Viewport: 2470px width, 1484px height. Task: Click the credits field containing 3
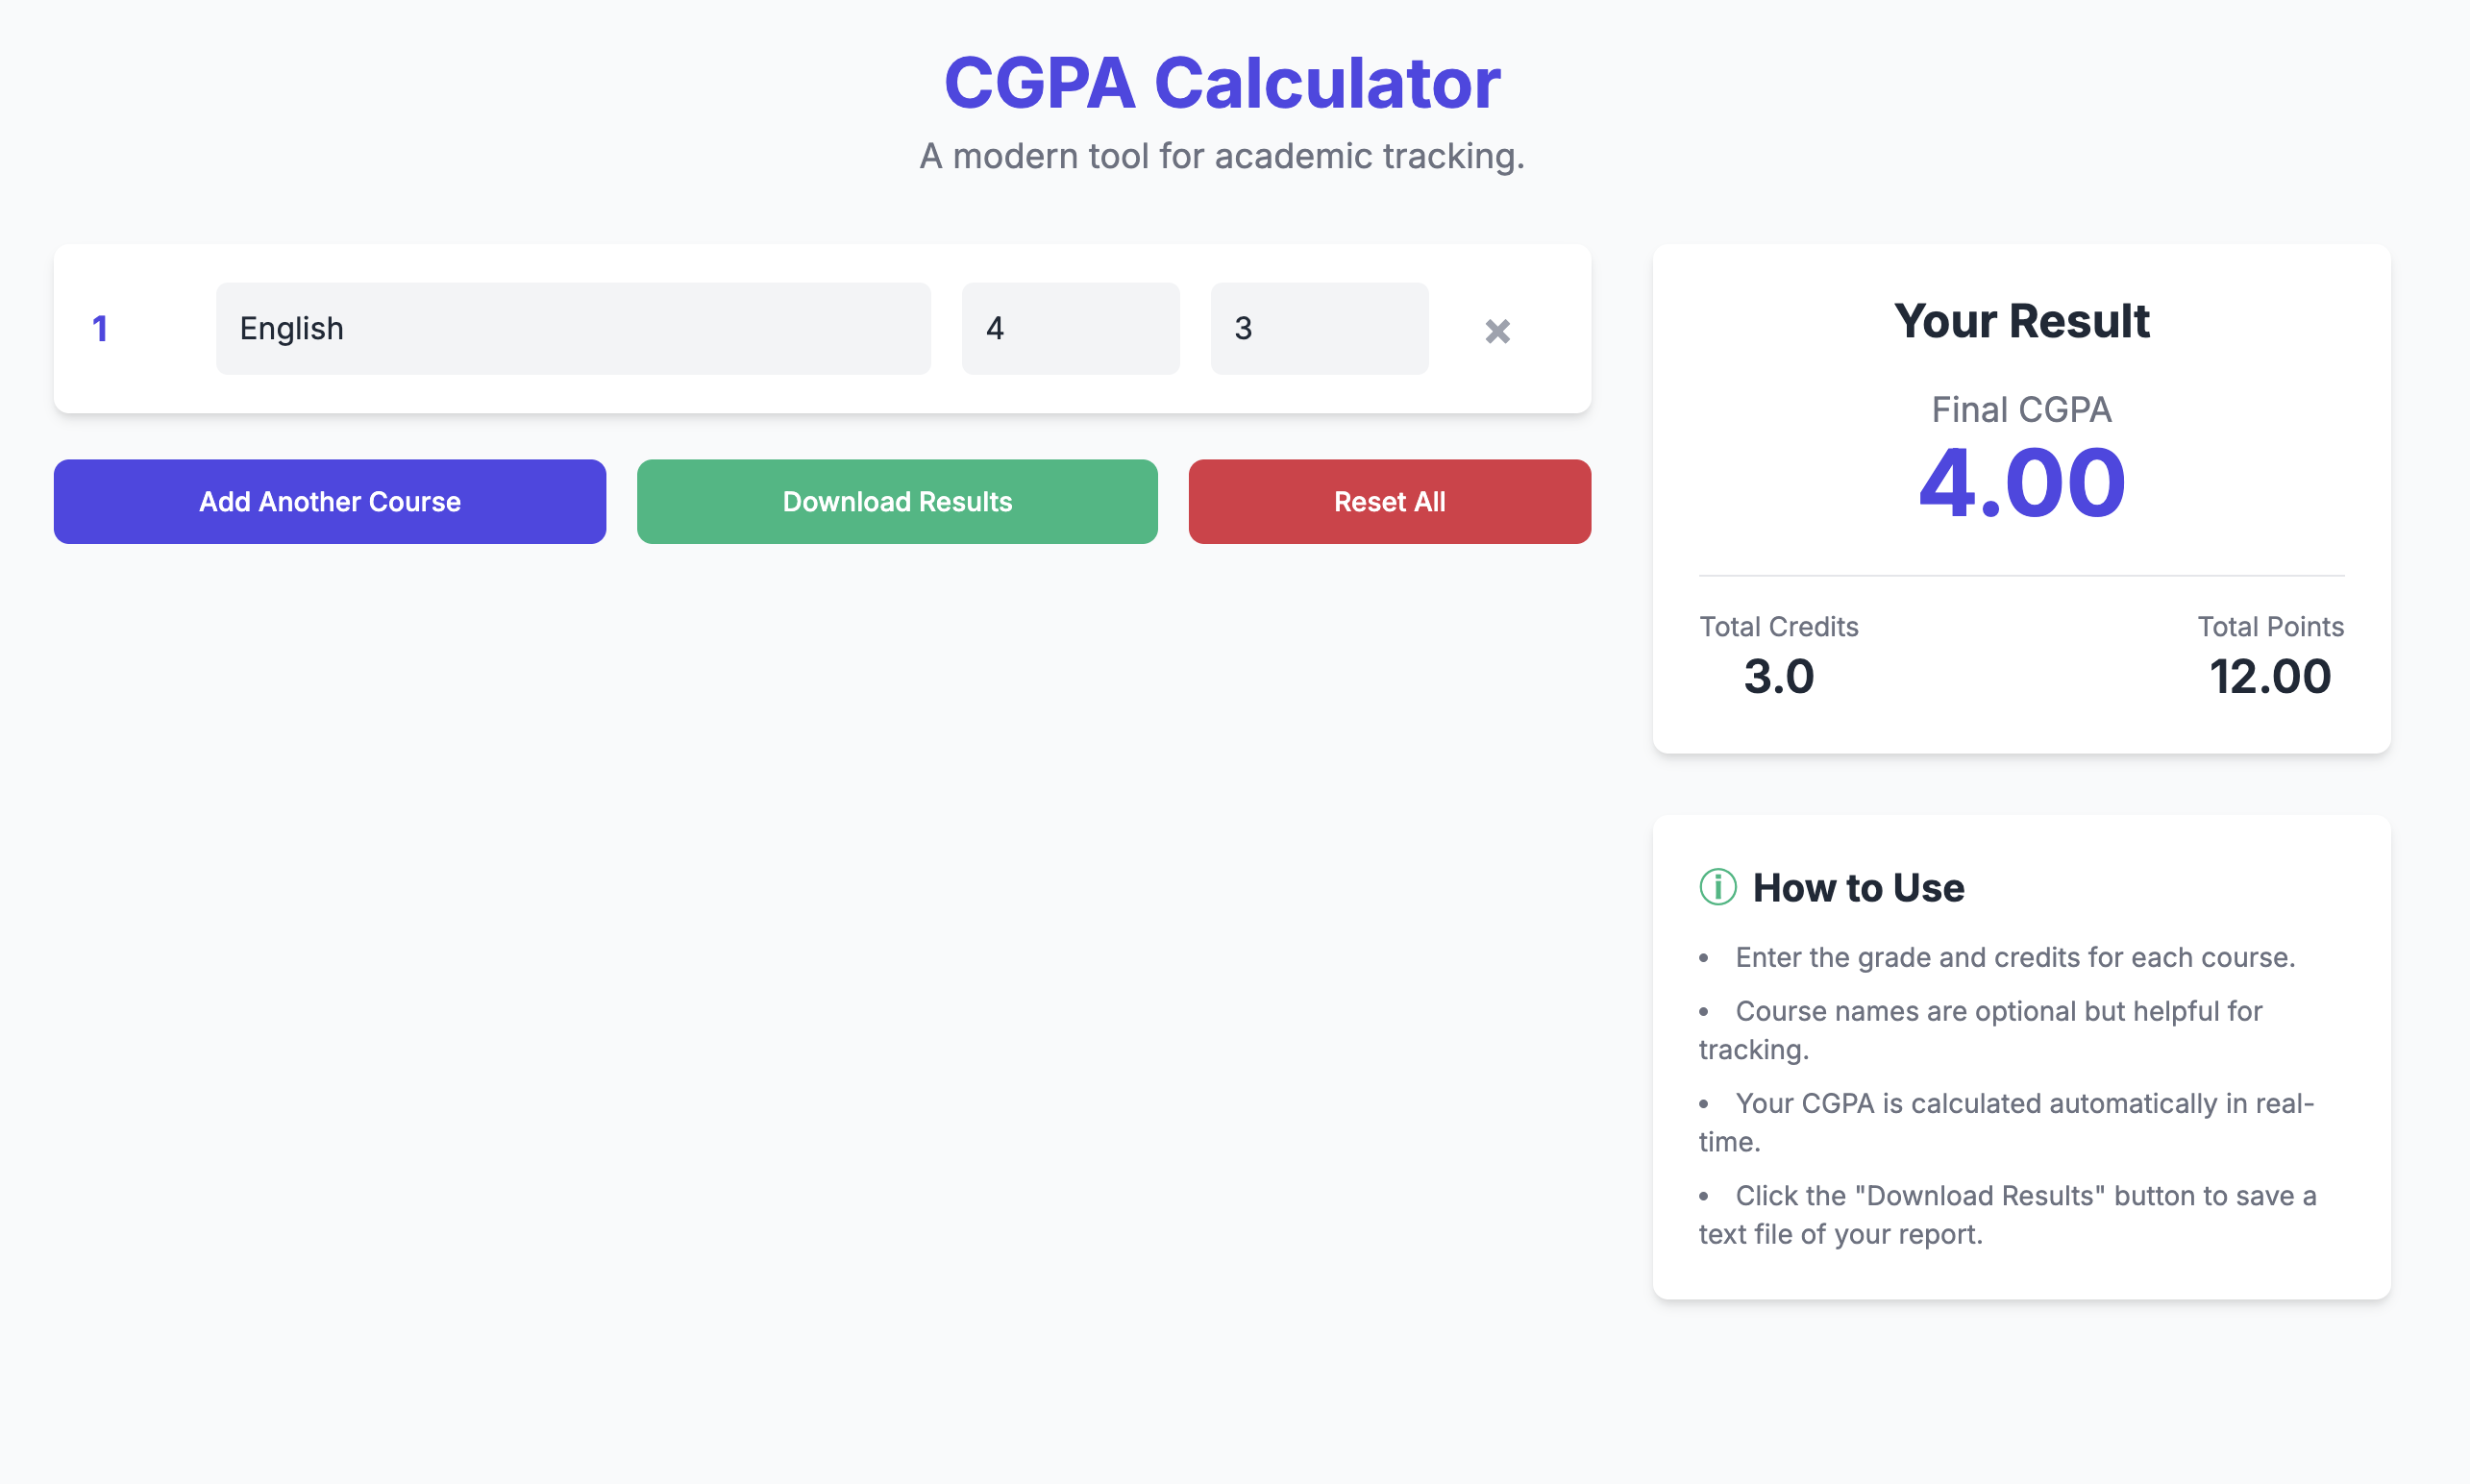pyautogui.click(x=1319, y=327)
